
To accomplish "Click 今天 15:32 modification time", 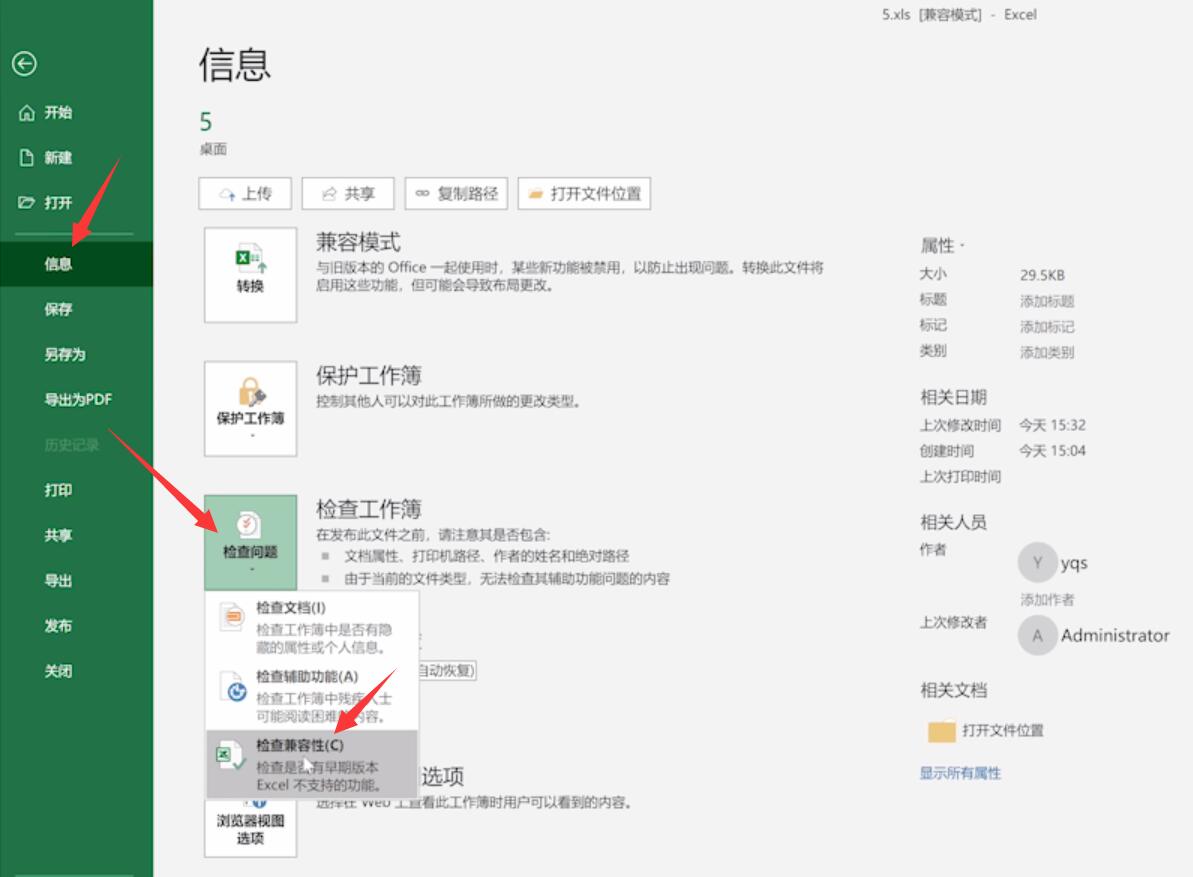I will (x=1052, y=425).
